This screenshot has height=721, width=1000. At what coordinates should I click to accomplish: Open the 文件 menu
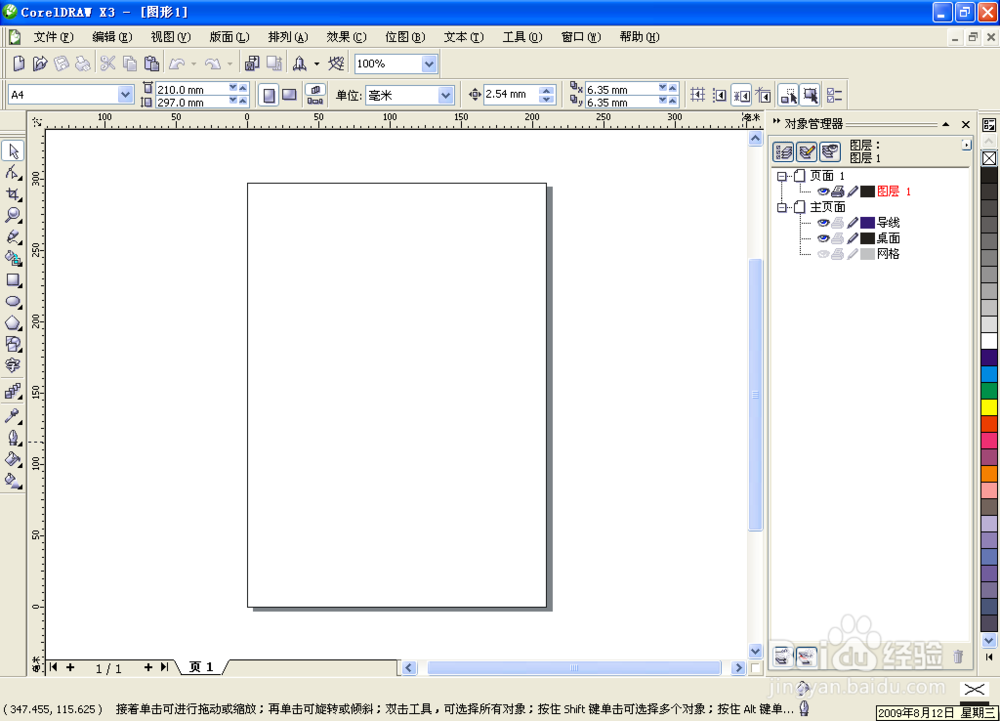point(46,37)
